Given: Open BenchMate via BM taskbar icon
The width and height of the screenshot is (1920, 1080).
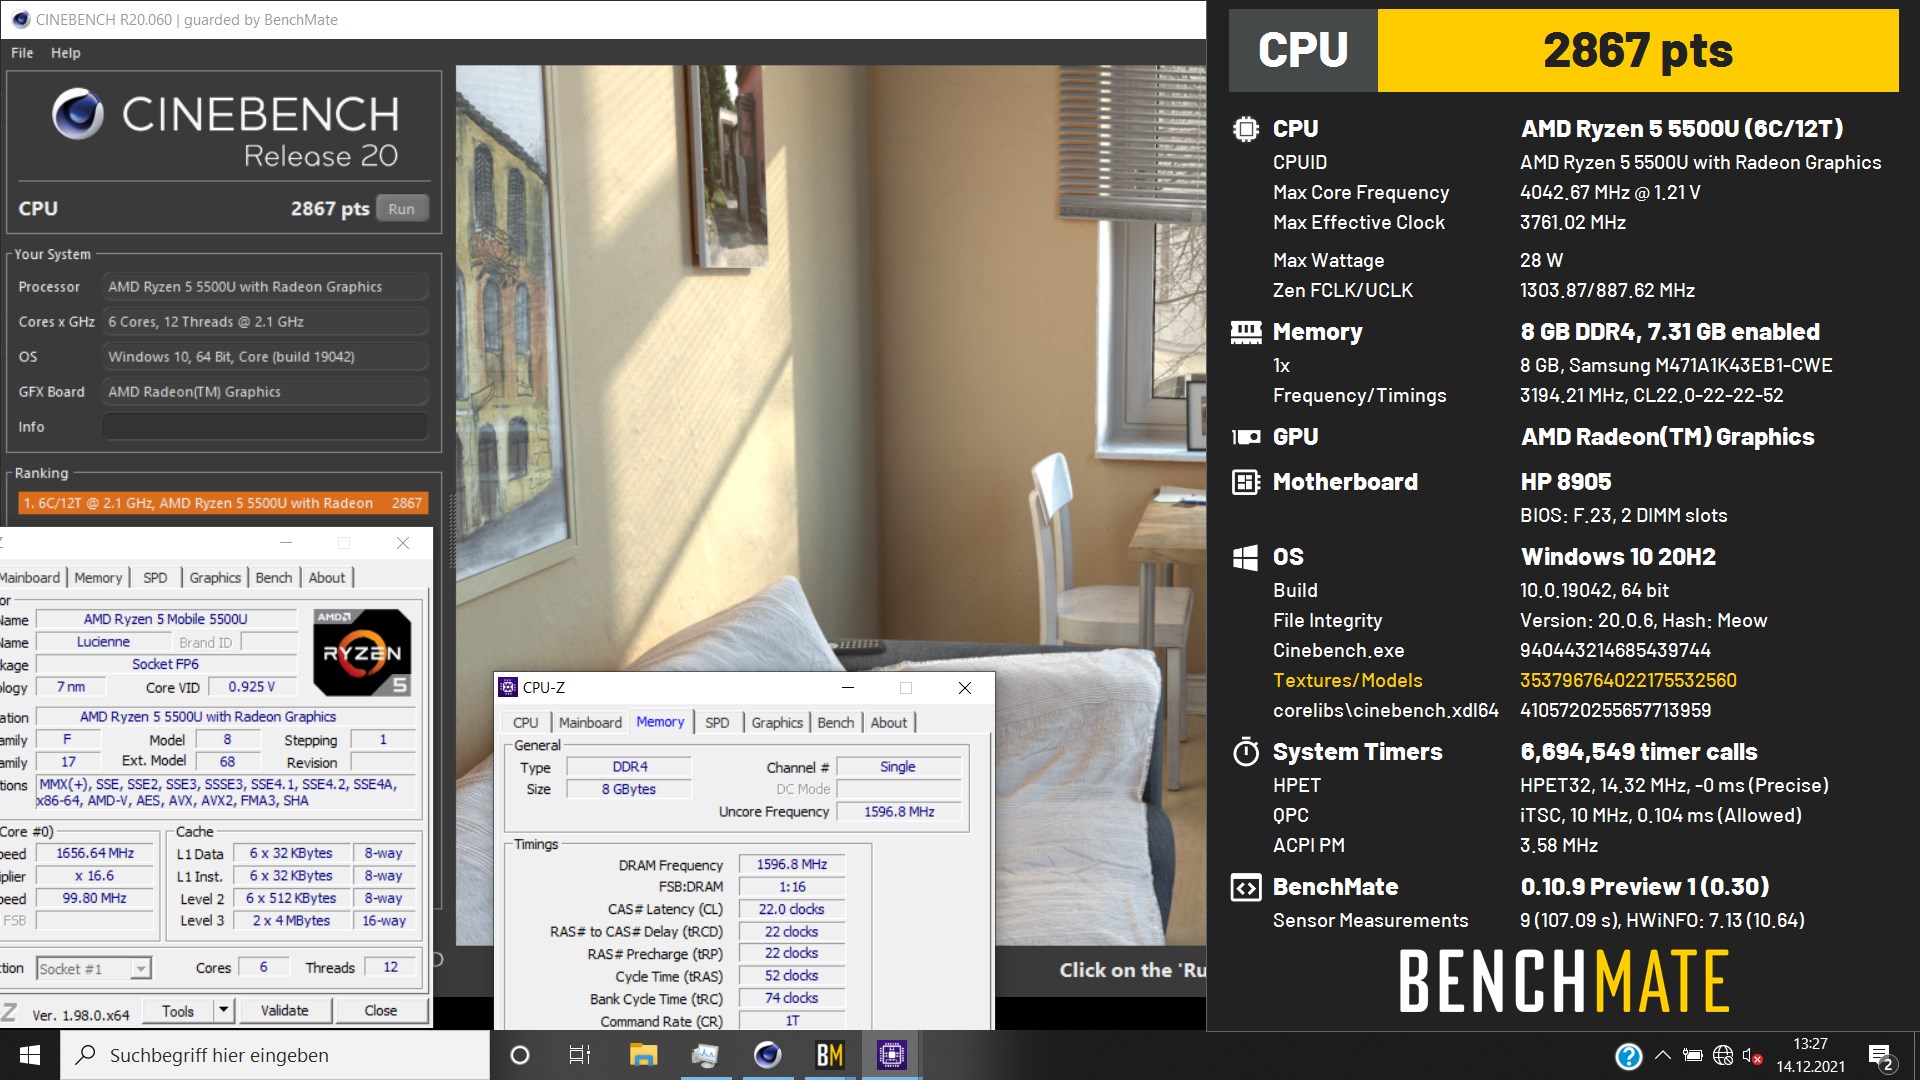Looking at the screenshot, I should point(829,1055).
